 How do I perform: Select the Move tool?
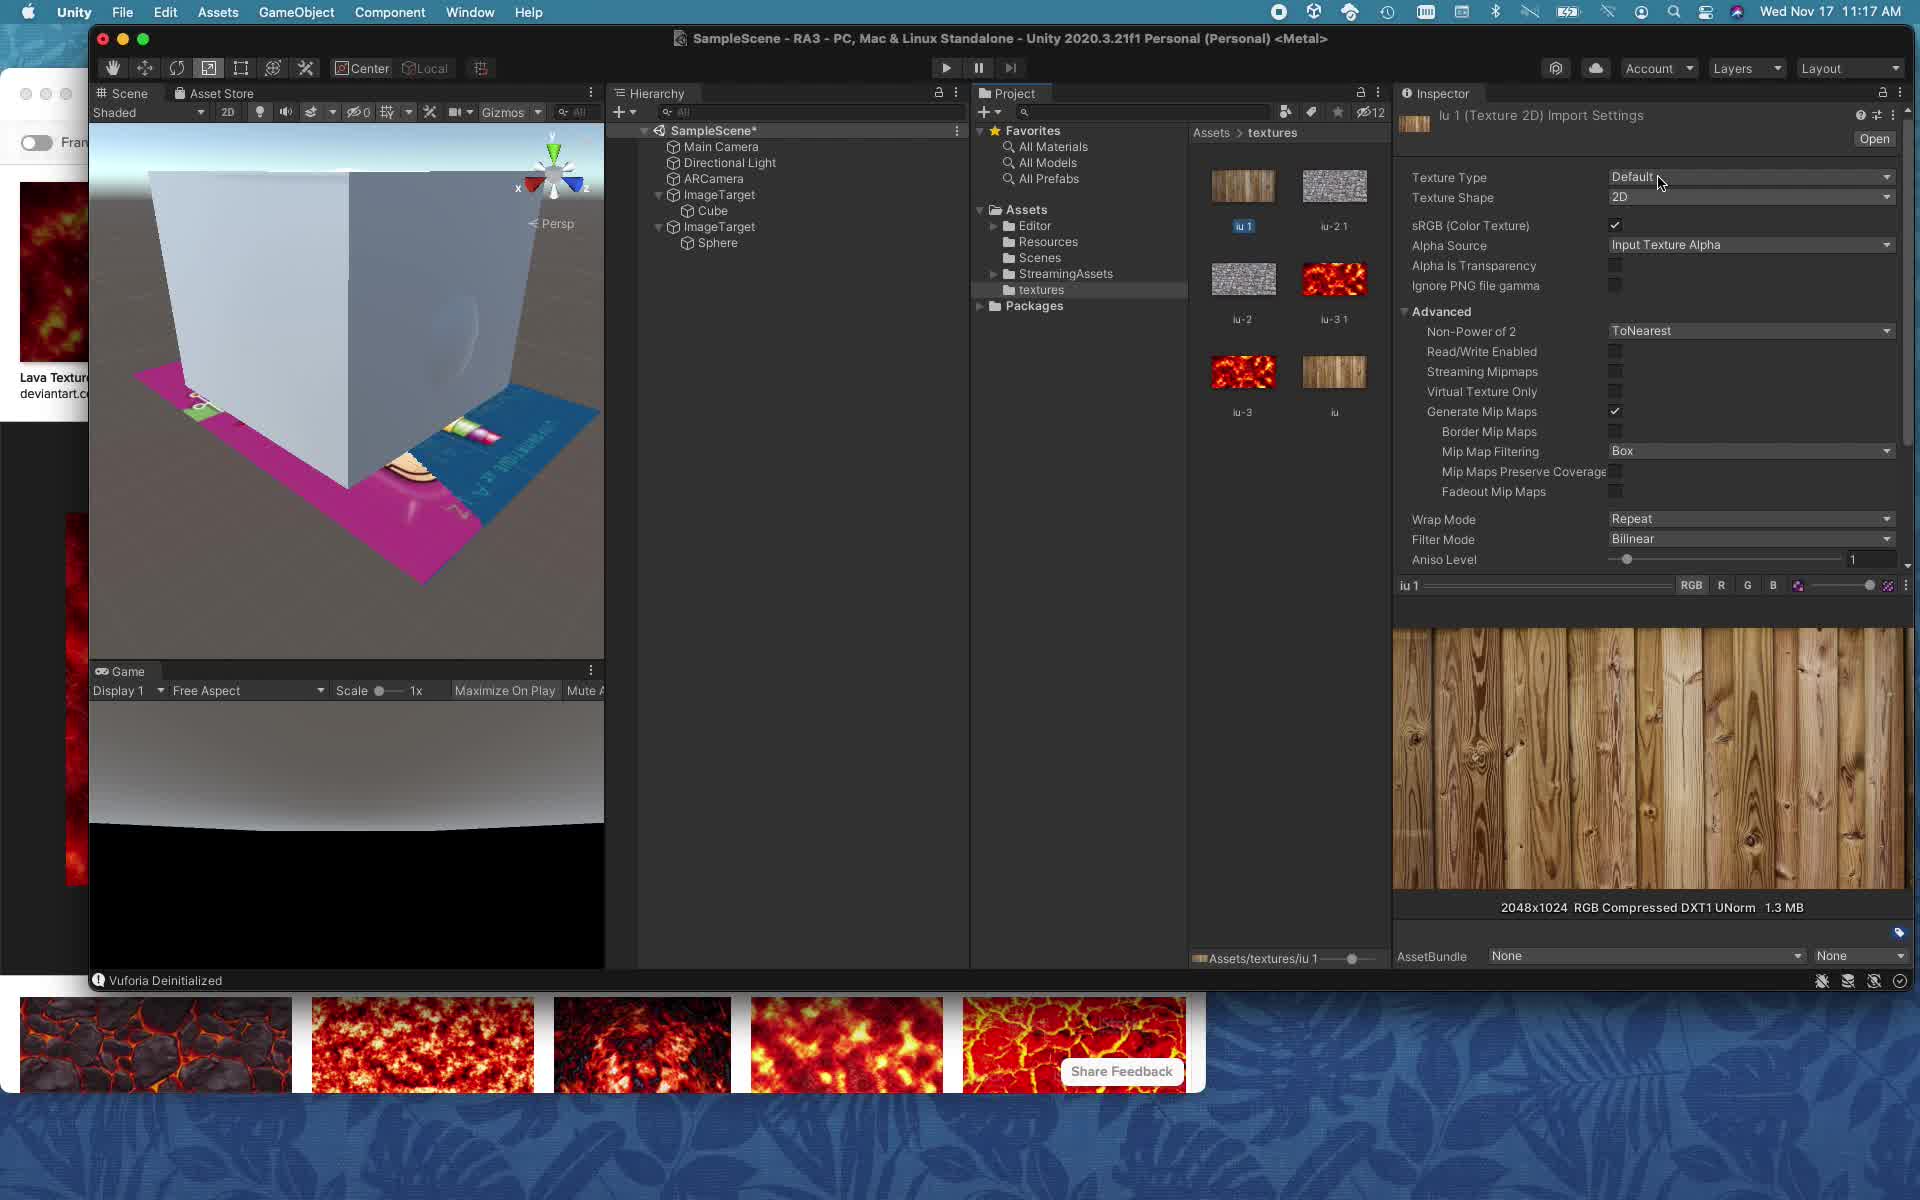click(145, 68)
